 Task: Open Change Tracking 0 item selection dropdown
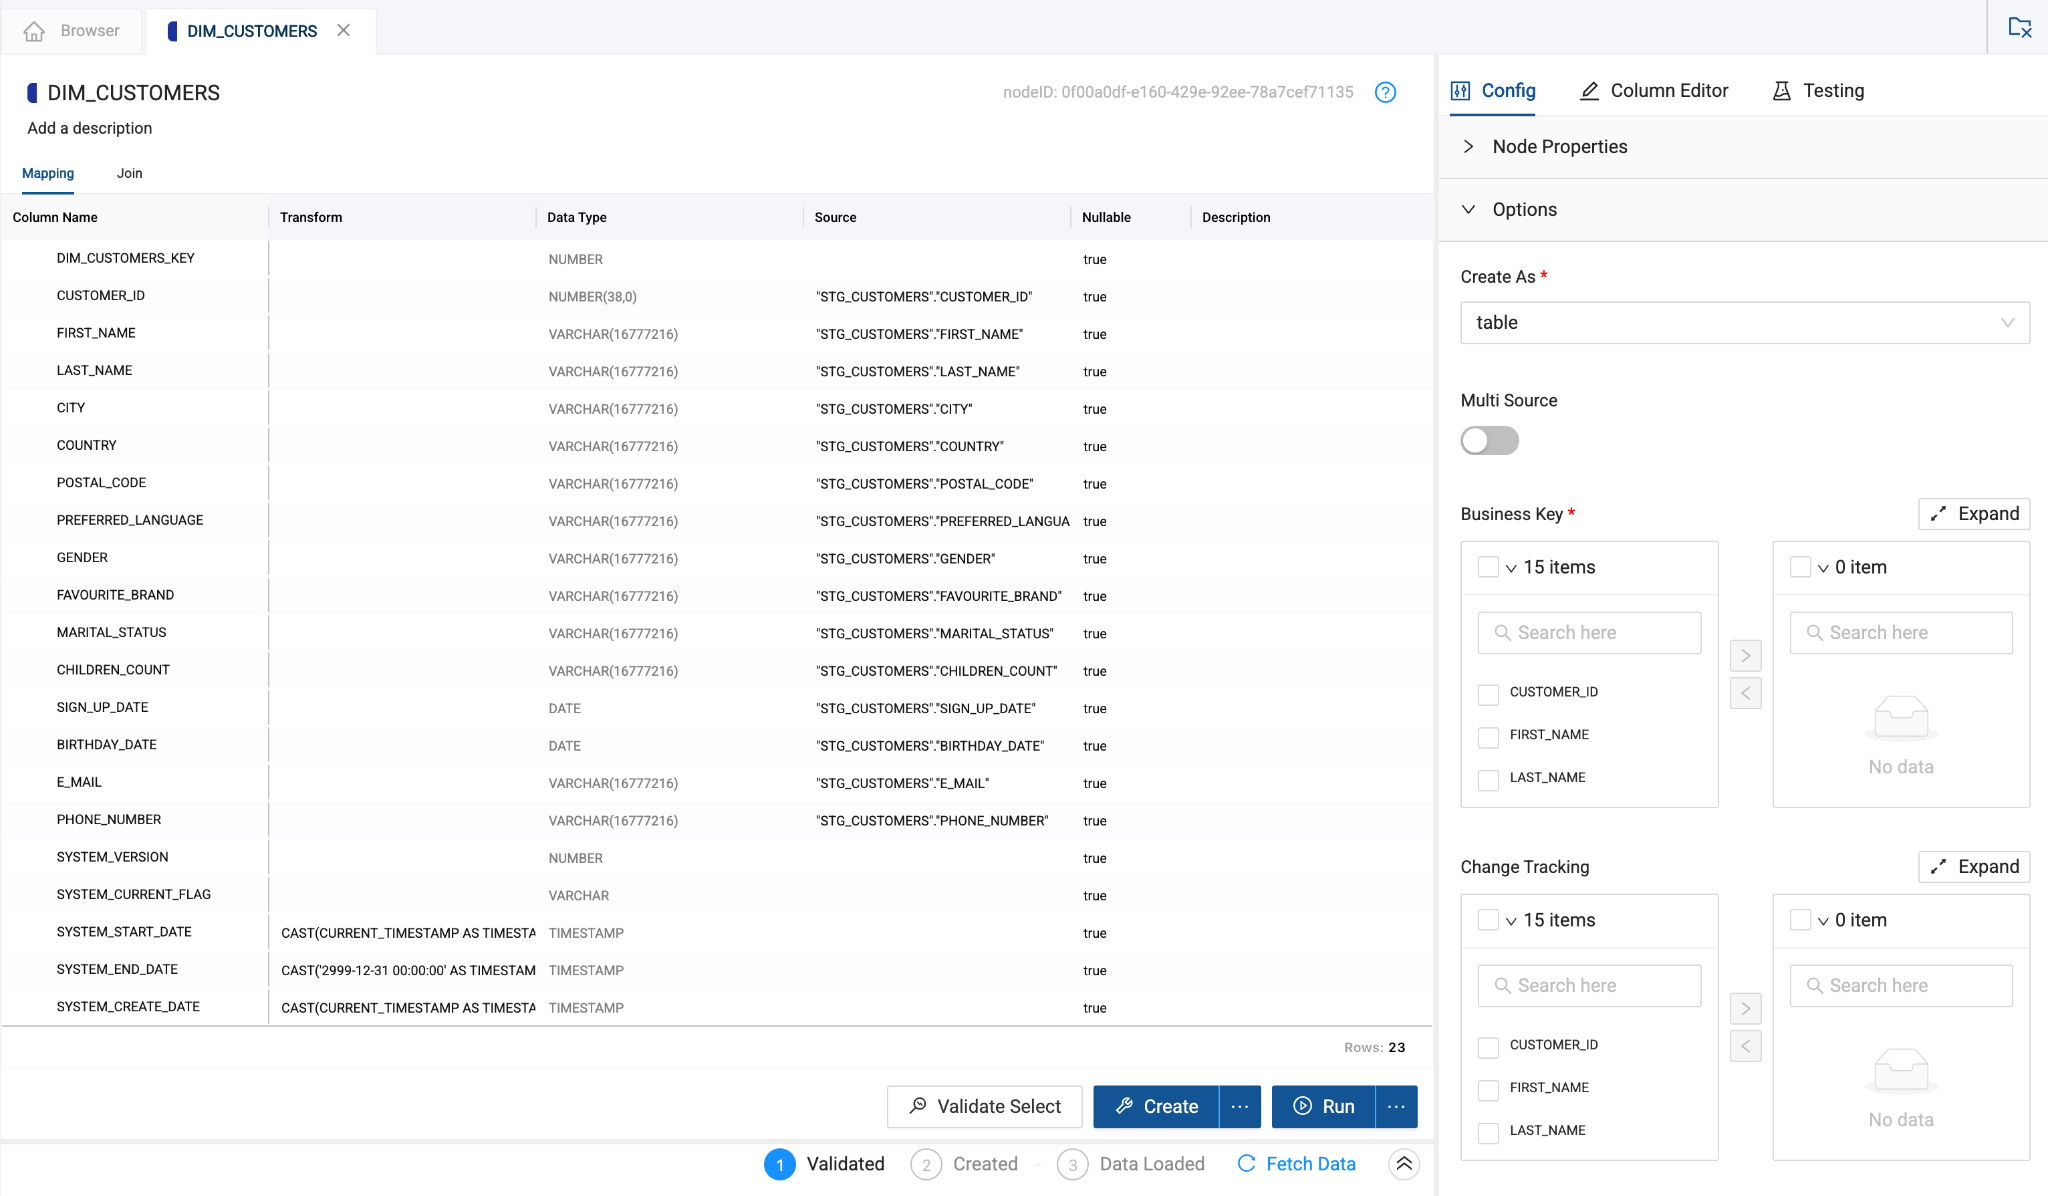click(1823, 921)
